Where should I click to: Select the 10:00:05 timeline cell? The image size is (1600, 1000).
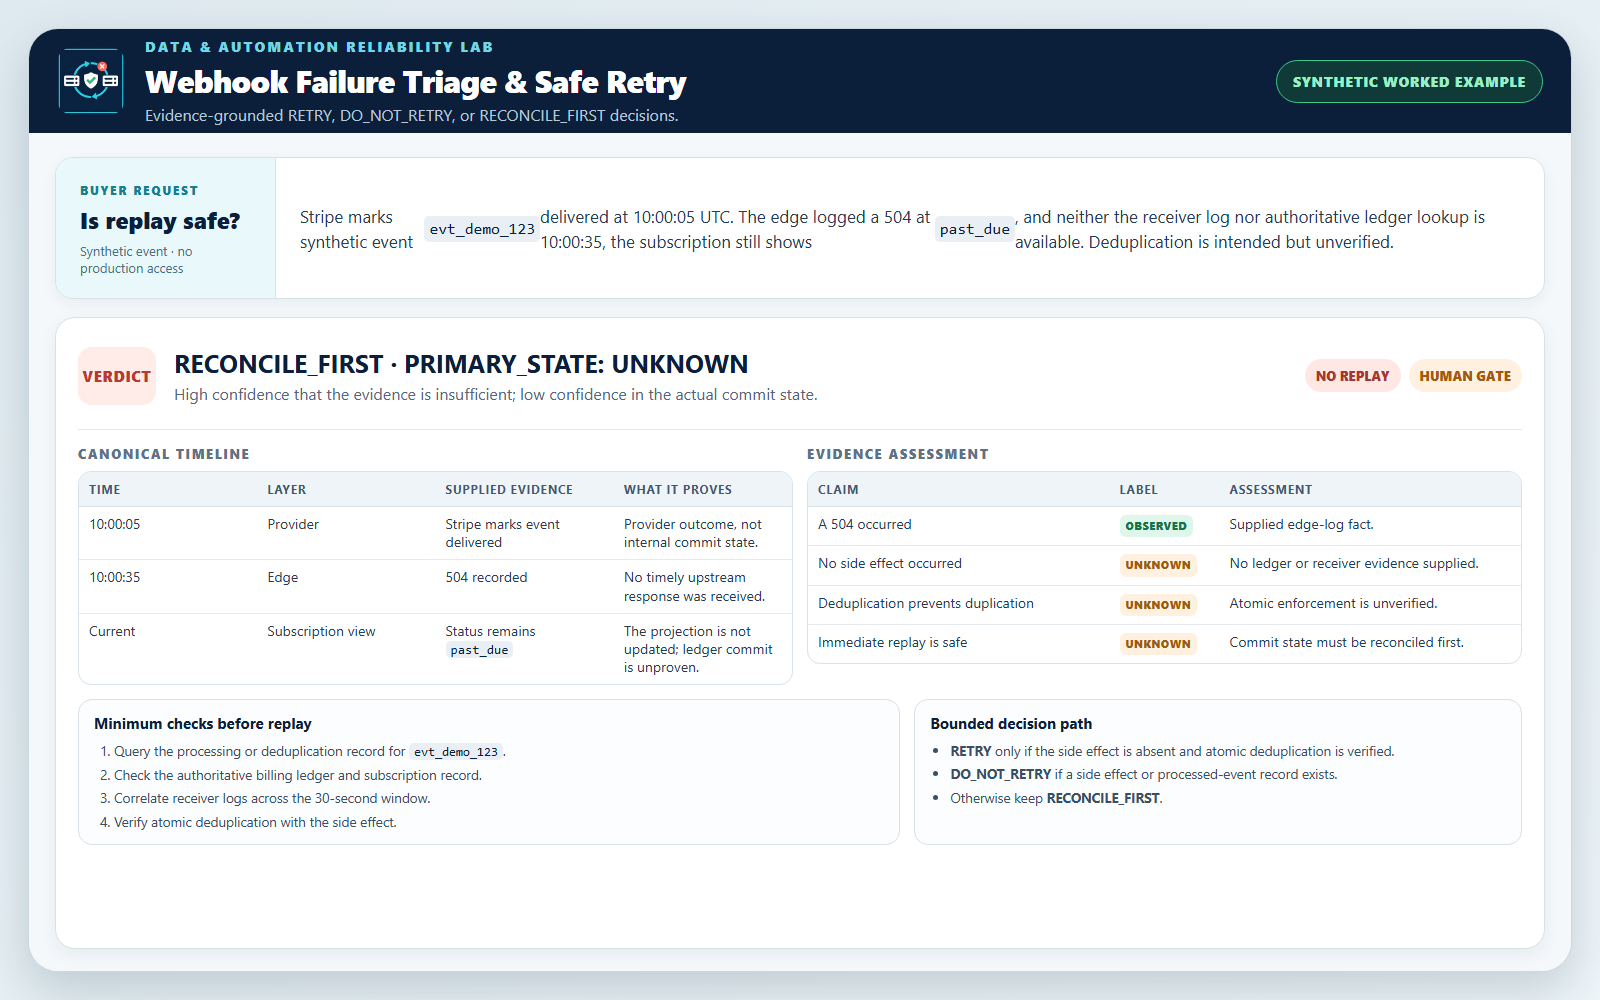click(x=115, y=524)
